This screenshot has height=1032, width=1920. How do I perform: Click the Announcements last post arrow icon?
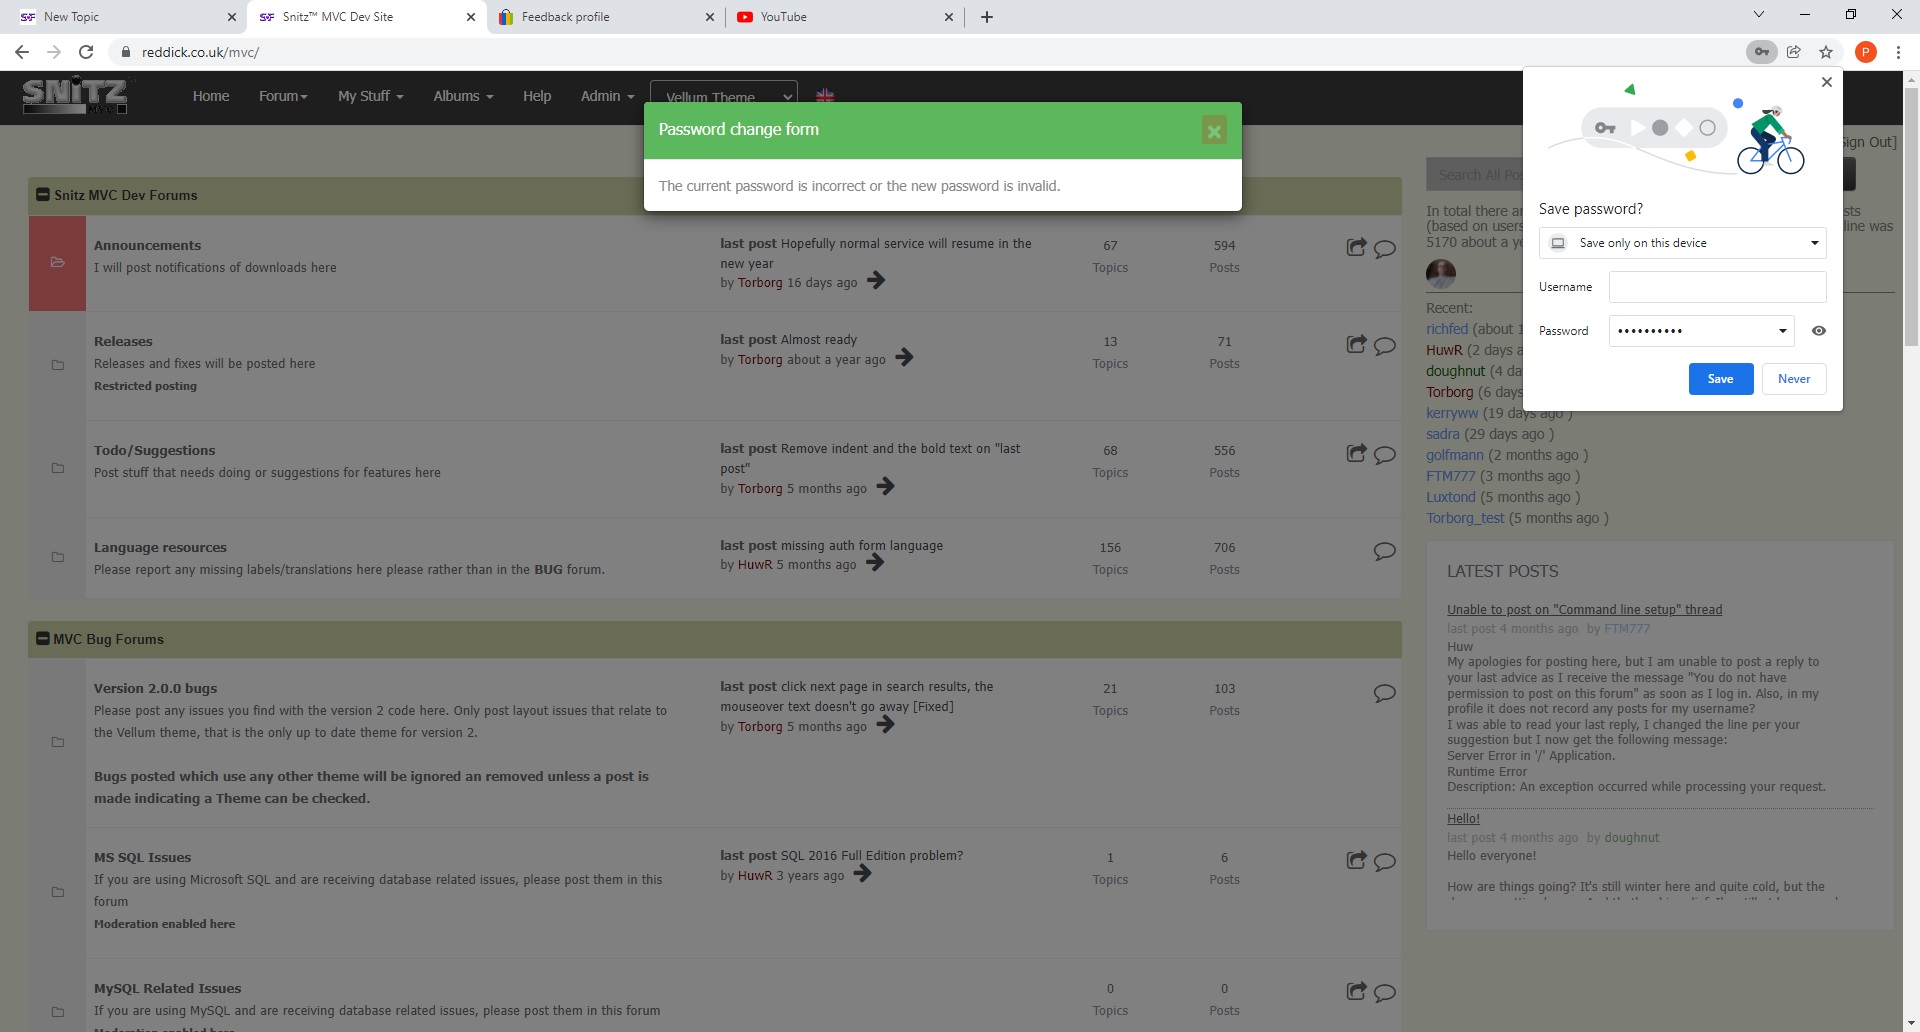pyautogui.click(x=876, y=281)
